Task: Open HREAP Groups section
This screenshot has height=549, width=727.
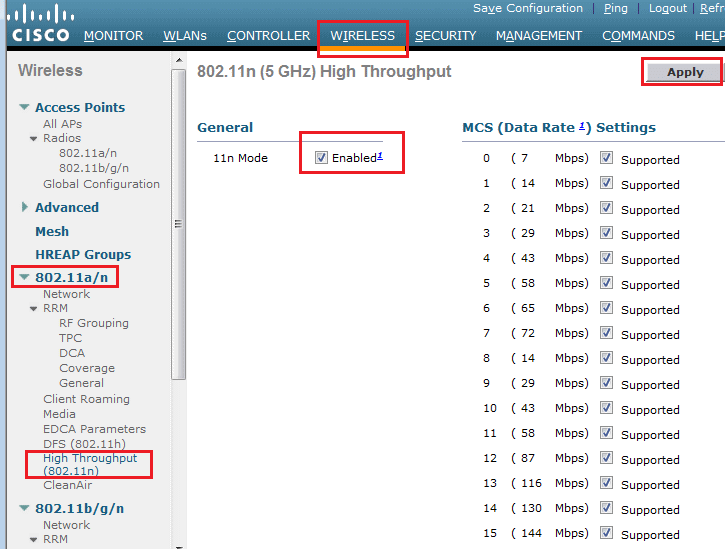Action: point(83,254)
